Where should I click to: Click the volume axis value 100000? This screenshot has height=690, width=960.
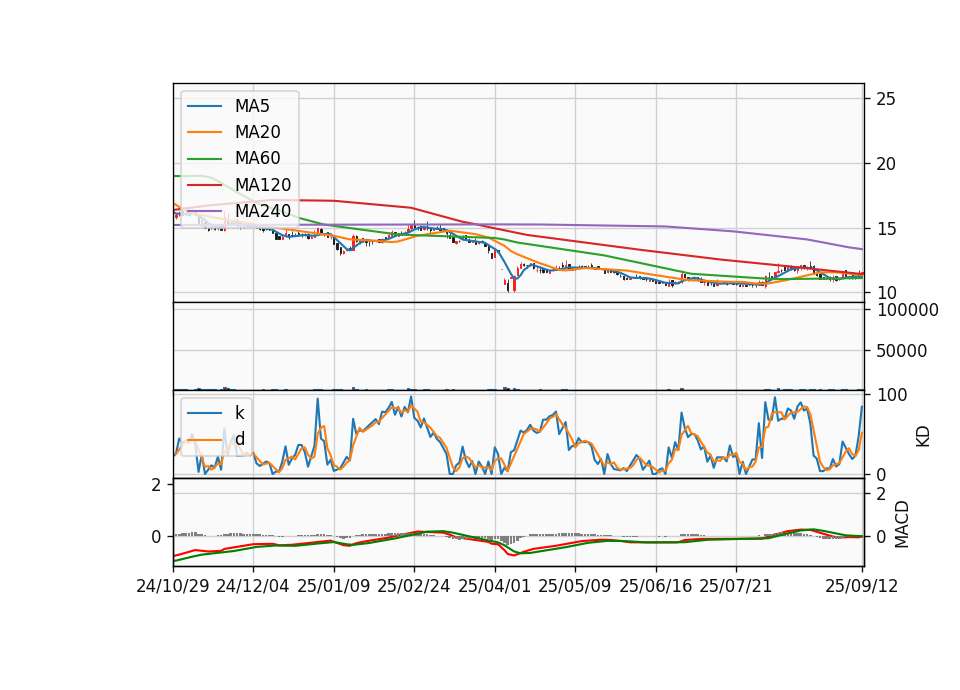(908, 310)
